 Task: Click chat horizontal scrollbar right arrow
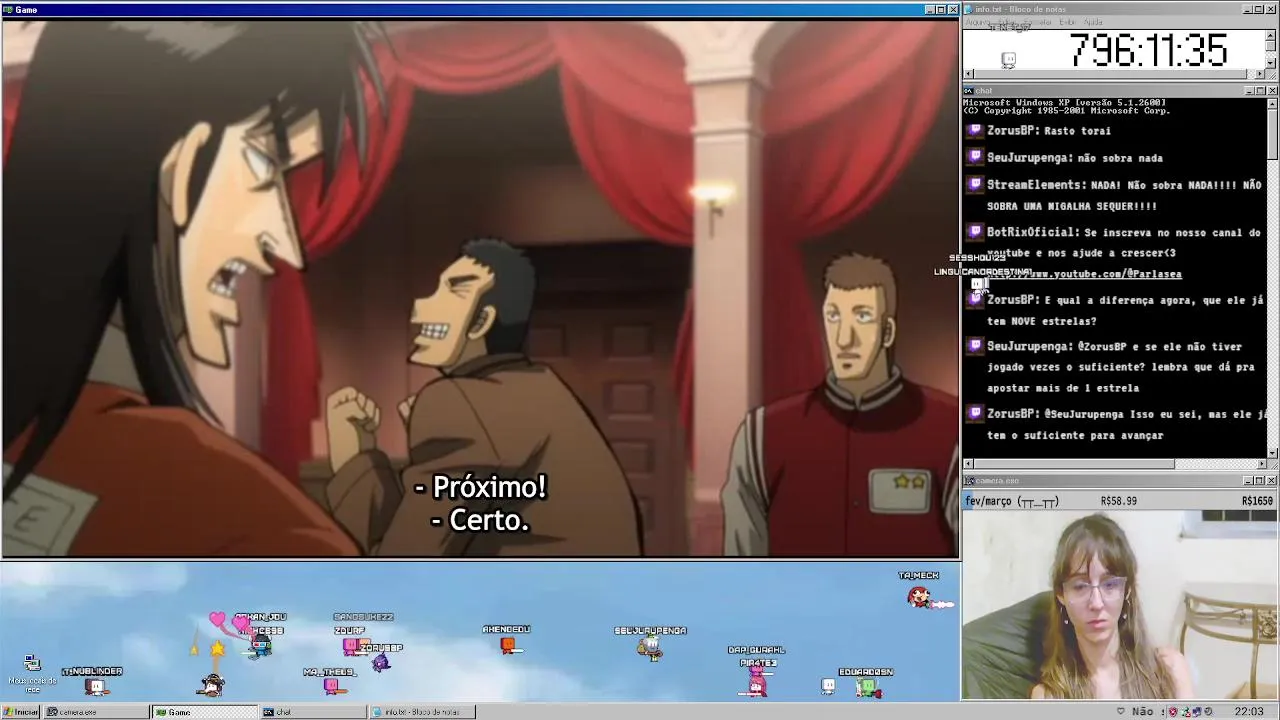click(x=1261, y=464)
